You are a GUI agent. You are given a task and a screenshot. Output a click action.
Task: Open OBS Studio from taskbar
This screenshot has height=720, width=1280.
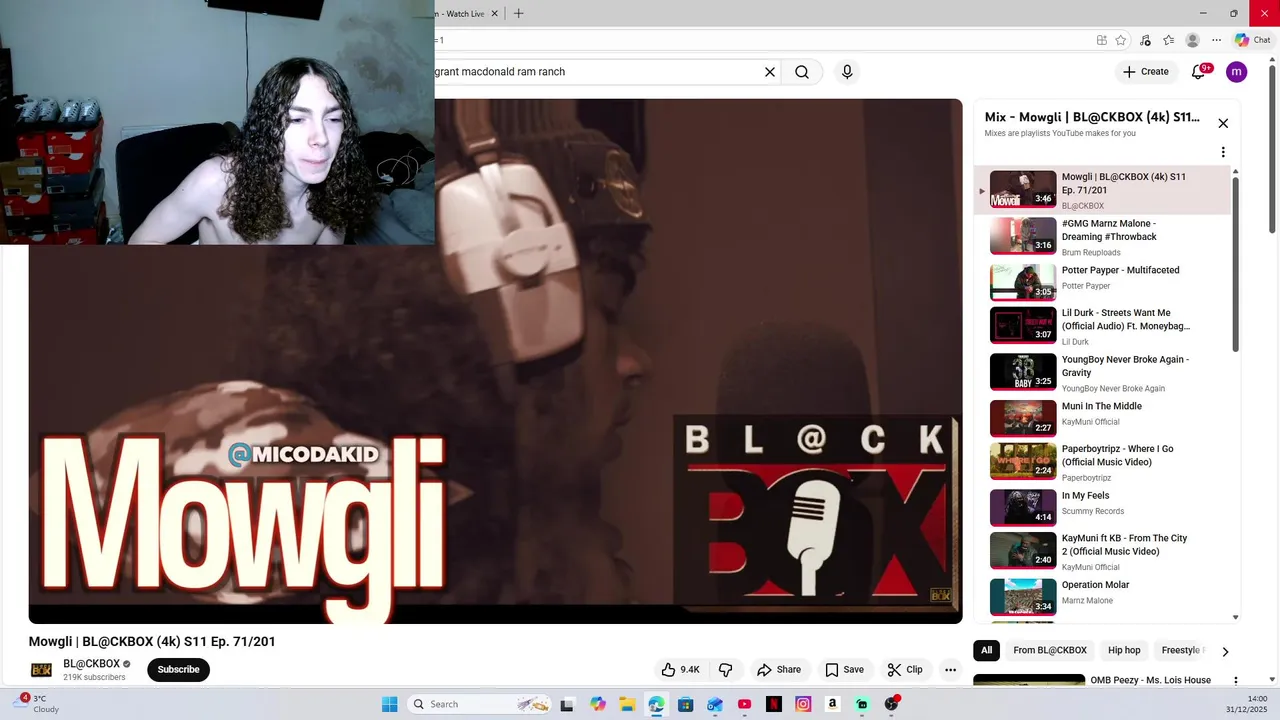pos(891,704)
